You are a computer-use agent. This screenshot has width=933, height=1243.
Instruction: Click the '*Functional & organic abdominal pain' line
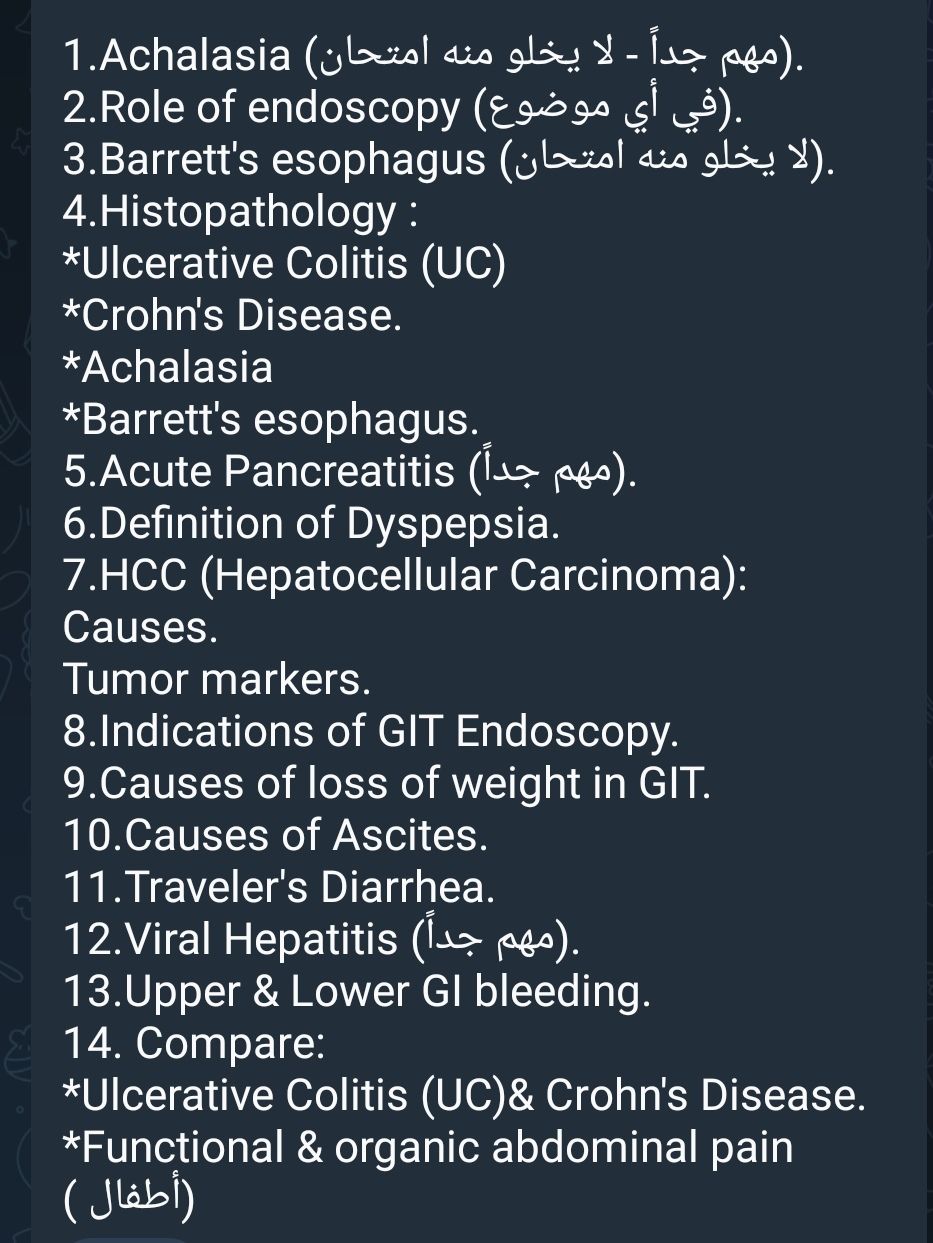click(x=428, y=1147)
